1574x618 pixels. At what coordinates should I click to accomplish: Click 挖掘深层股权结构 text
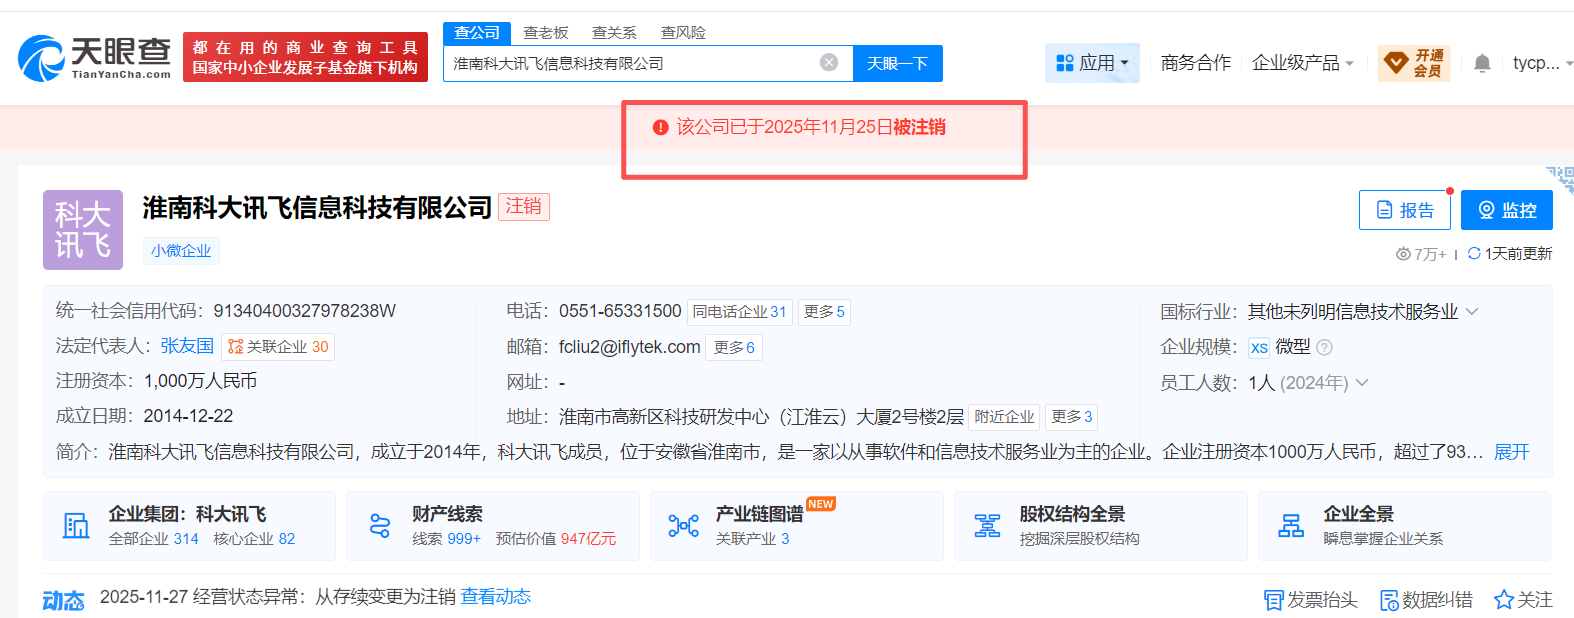click(1080, 539)
